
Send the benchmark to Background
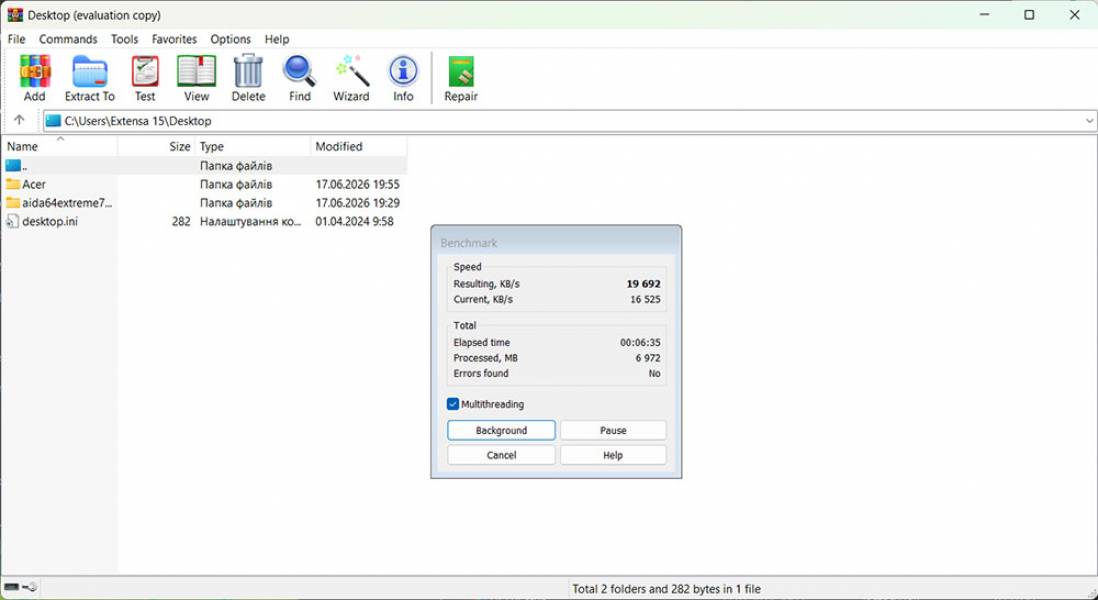point(501,431)
